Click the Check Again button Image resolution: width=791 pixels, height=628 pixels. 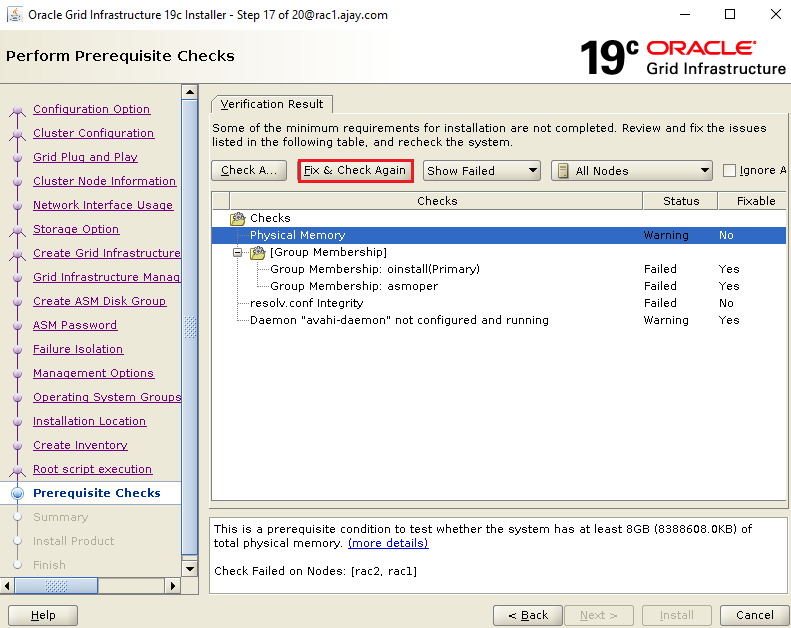[249, 170]
